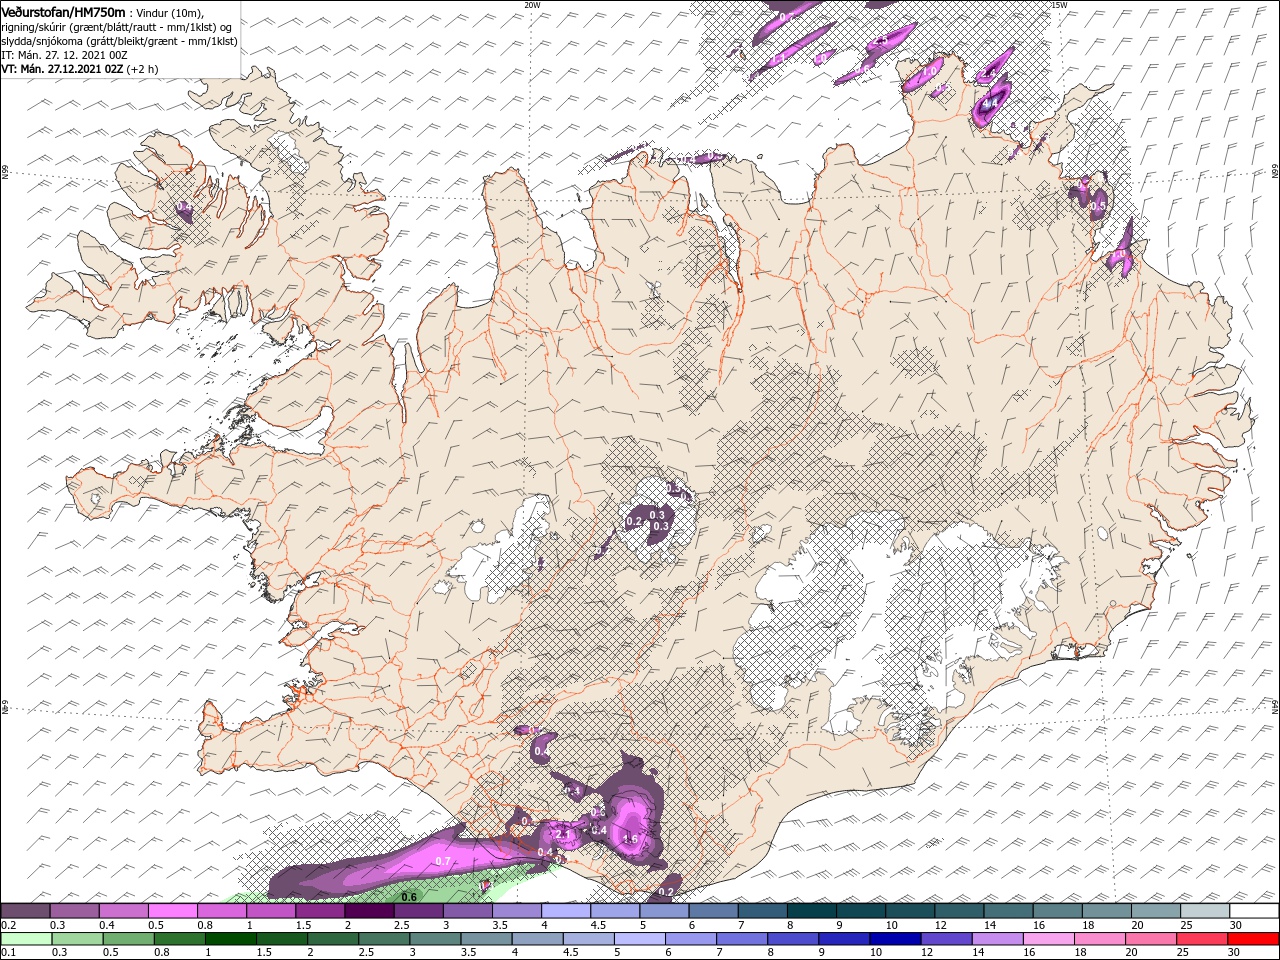Click the 15W longitude label
The image size is (1280, 960).
(x=1059, y=5)
